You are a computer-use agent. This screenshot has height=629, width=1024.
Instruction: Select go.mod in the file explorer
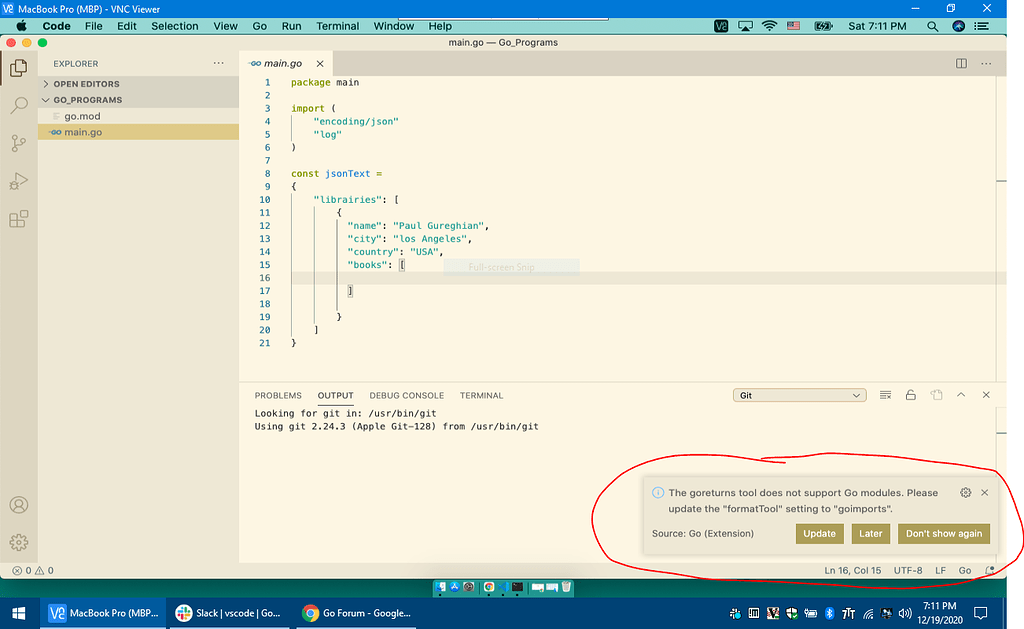(82, 116)
